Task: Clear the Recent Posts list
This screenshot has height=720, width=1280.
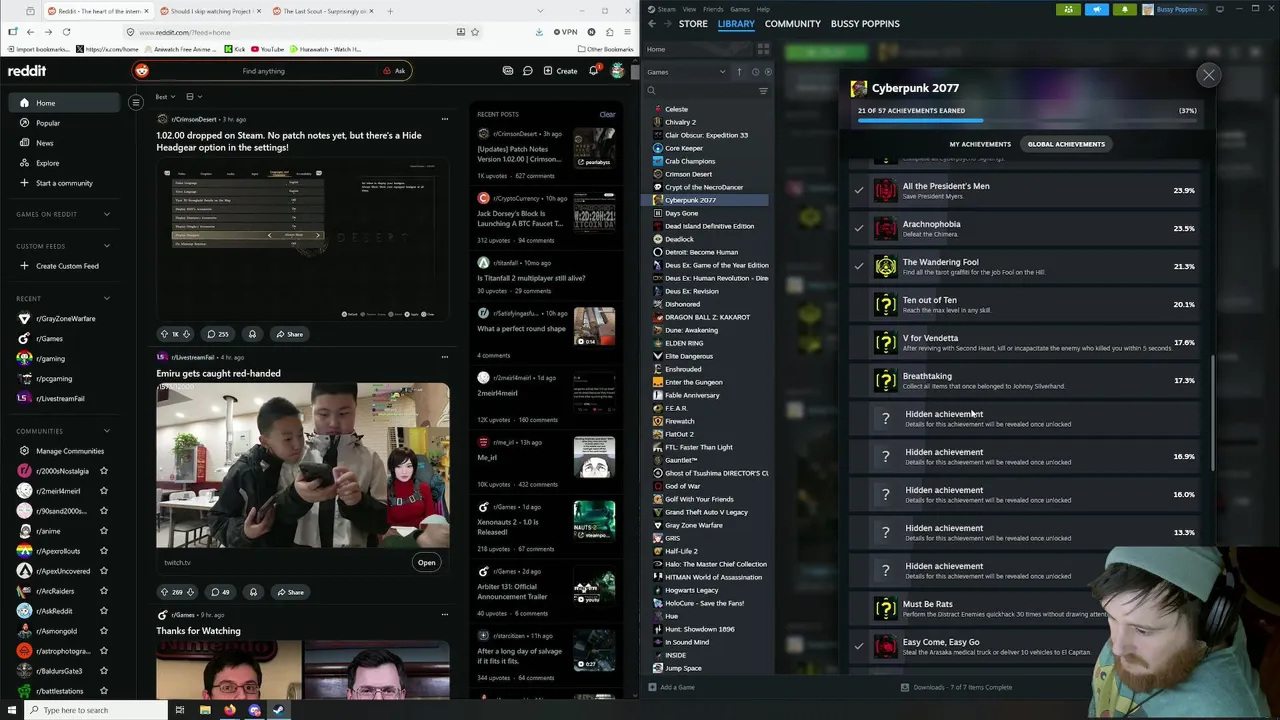Action: coord(607,114)
